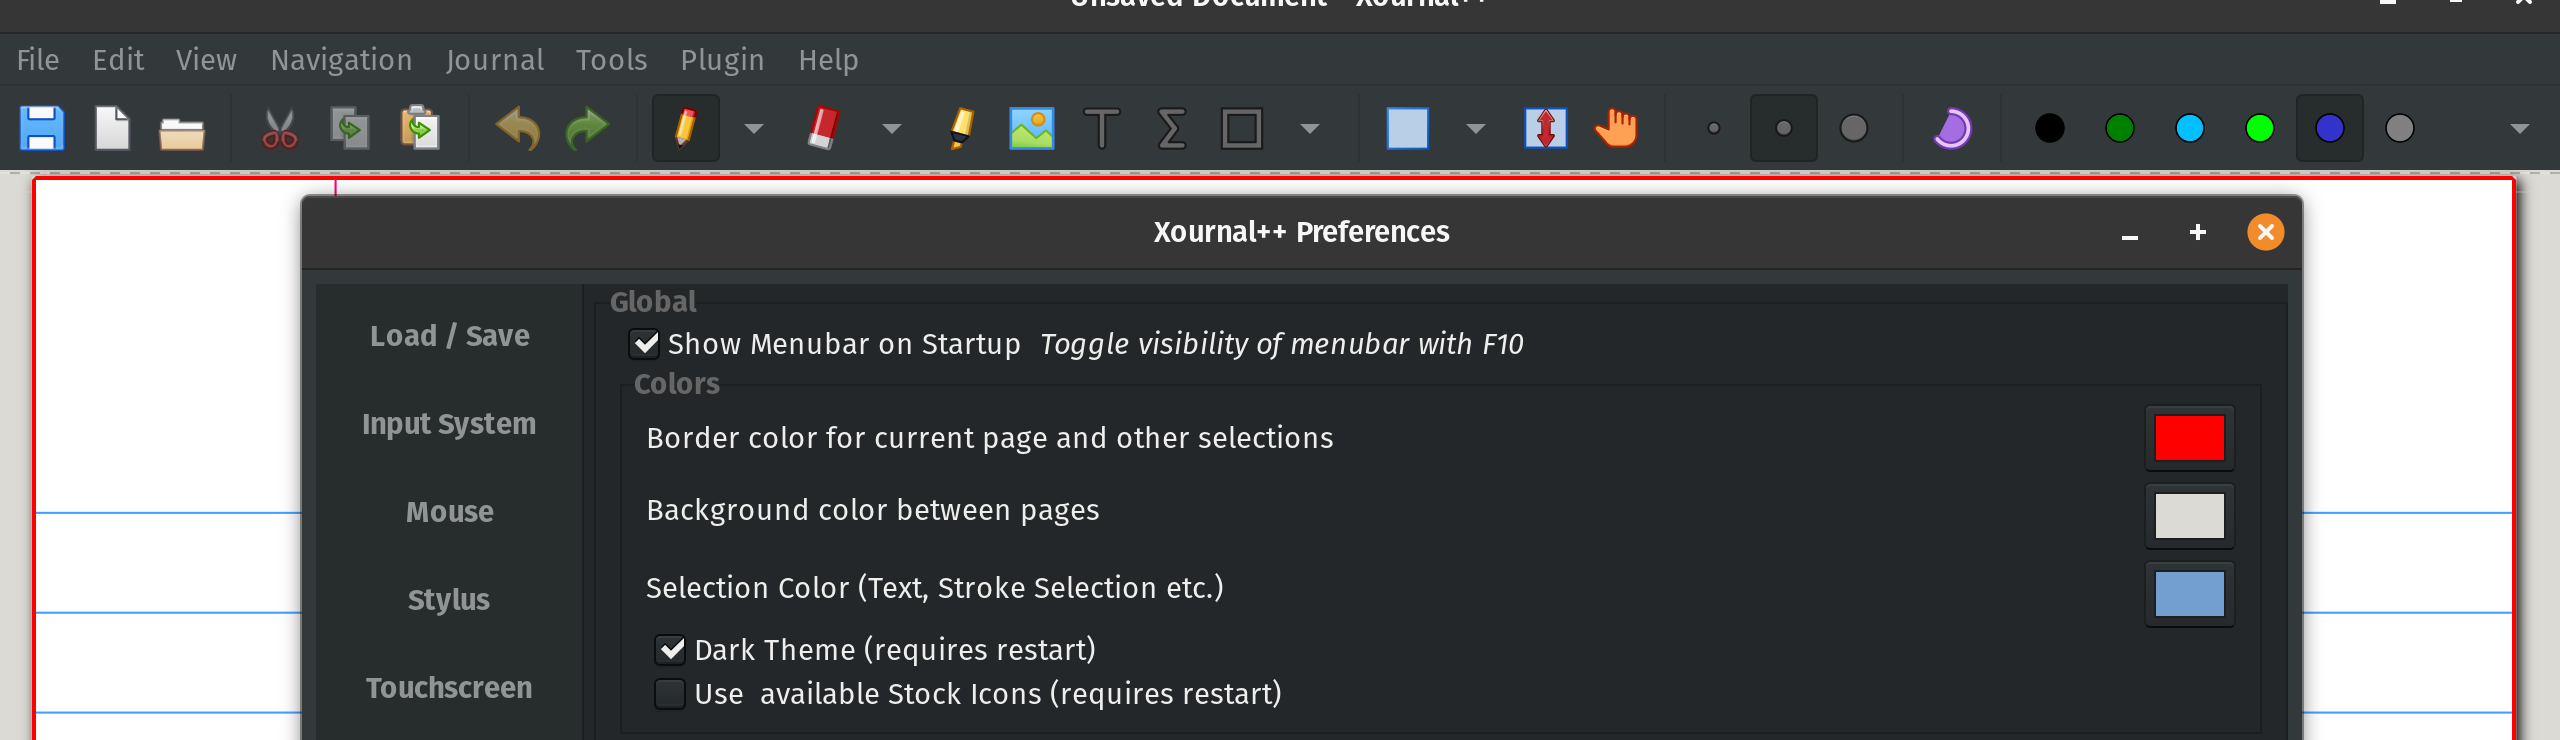
Task: Select the Pen tool
Action: [x=684, y=128]
